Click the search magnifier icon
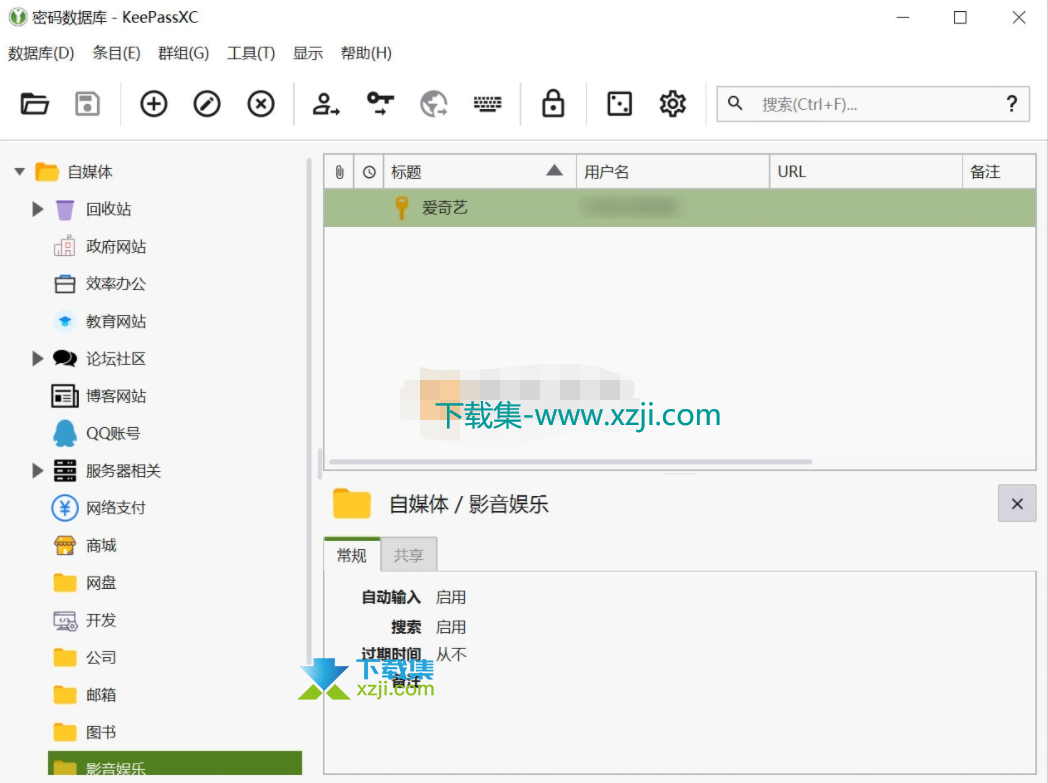 [x=735, y=104]
